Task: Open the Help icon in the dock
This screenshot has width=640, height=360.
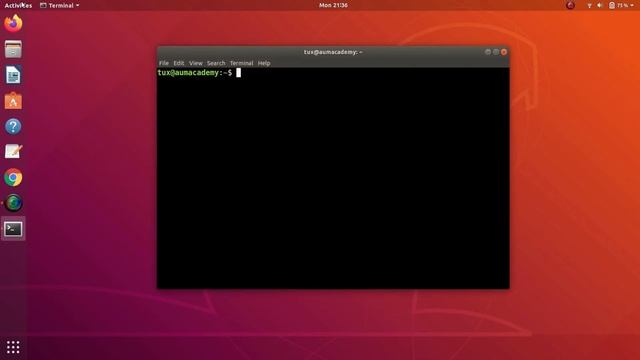Action: pyautogui.click(x=13, y=127)
